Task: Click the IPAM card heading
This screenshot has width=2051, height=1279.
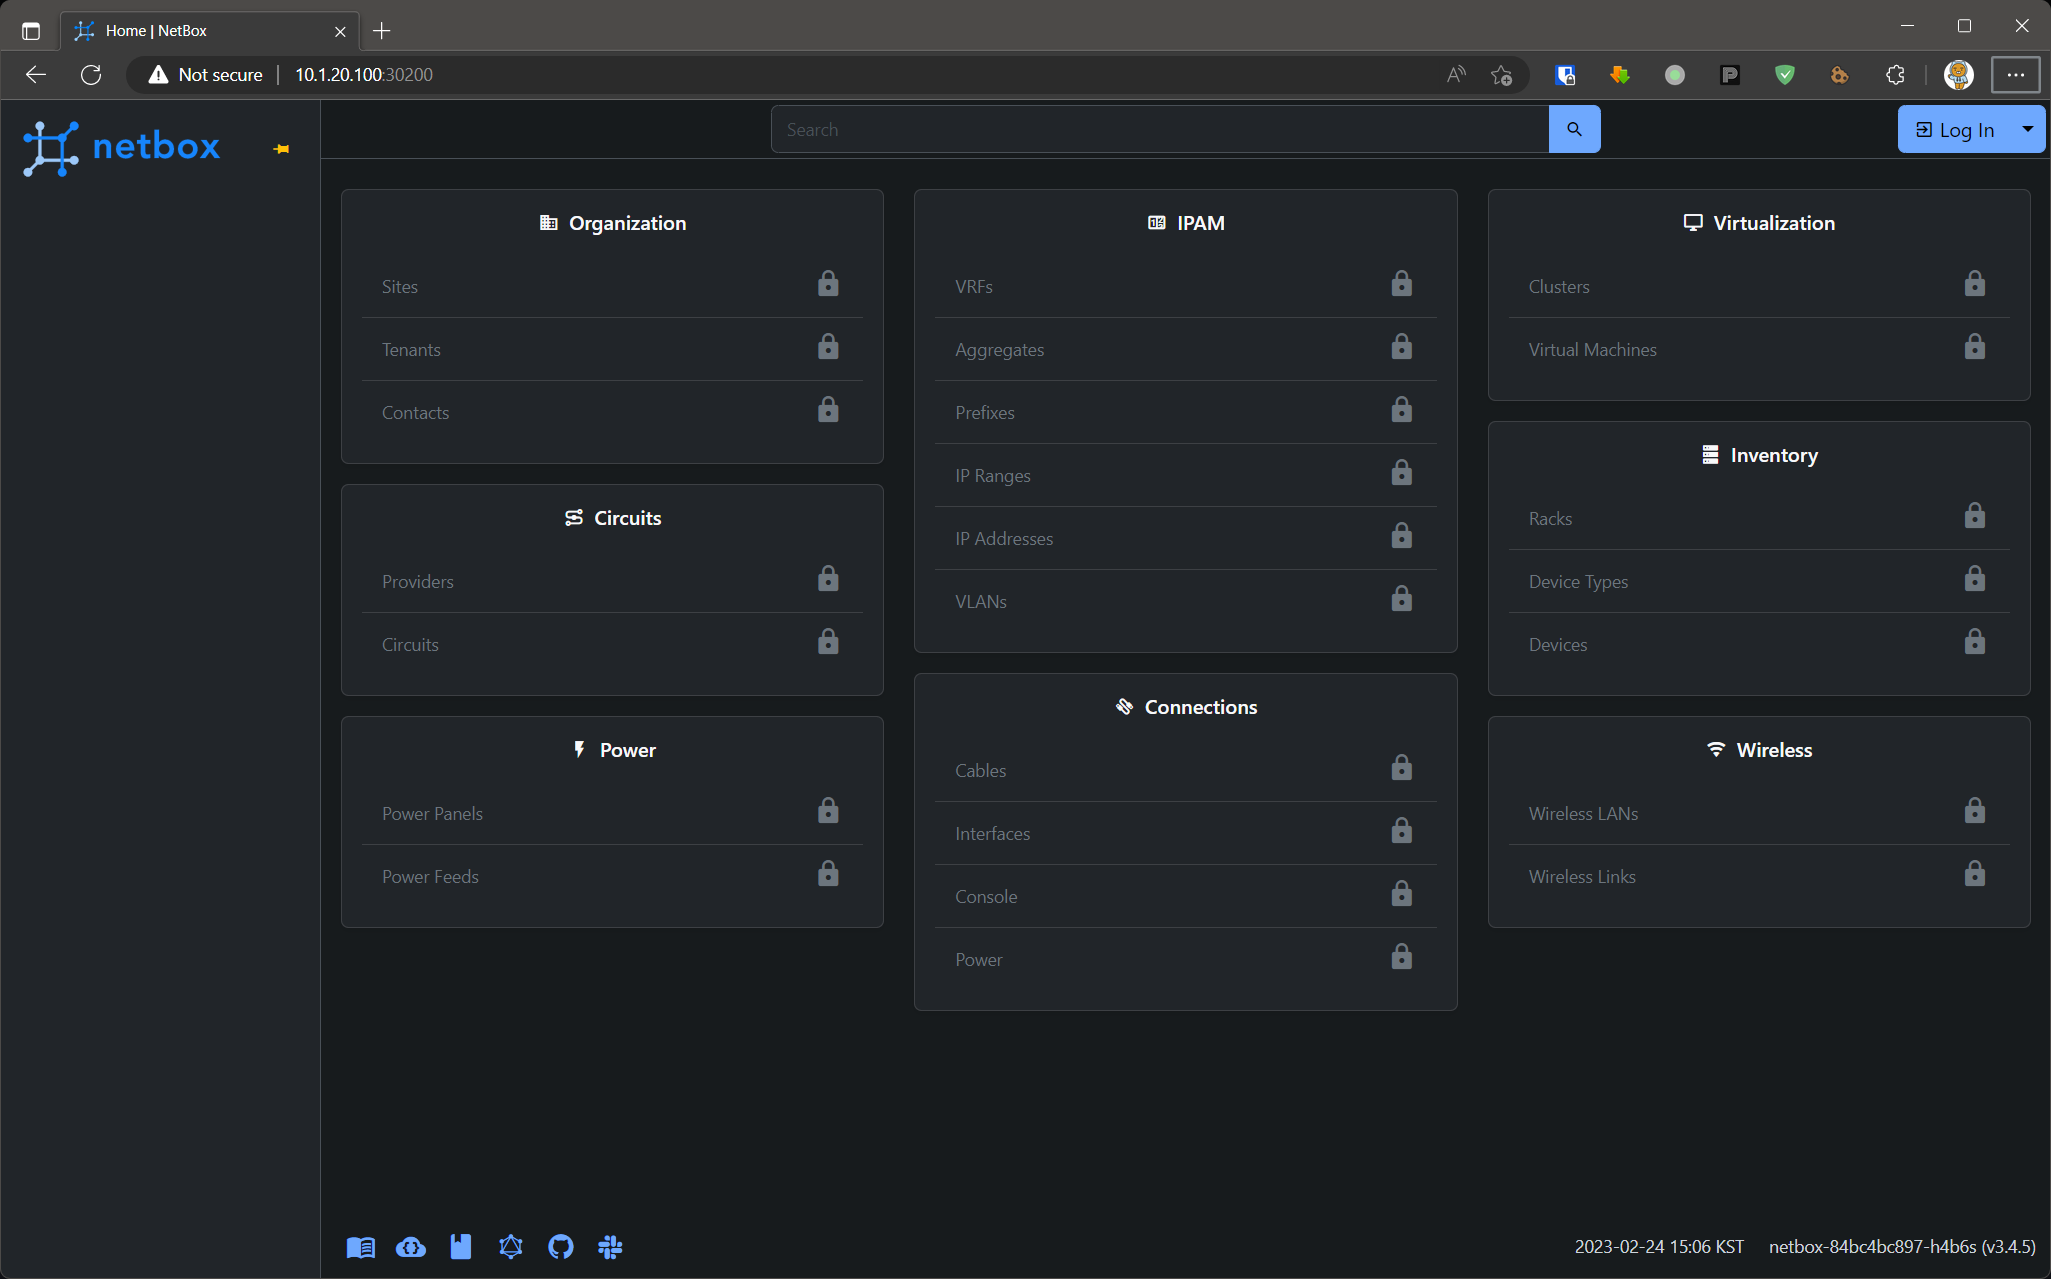Action: 1186,223
